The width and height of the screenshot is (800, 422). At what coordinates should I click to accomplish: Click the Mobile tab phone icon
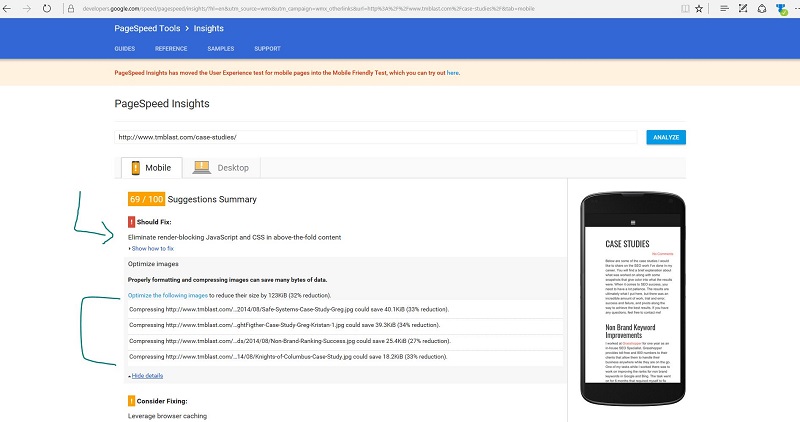click(135, 168)
